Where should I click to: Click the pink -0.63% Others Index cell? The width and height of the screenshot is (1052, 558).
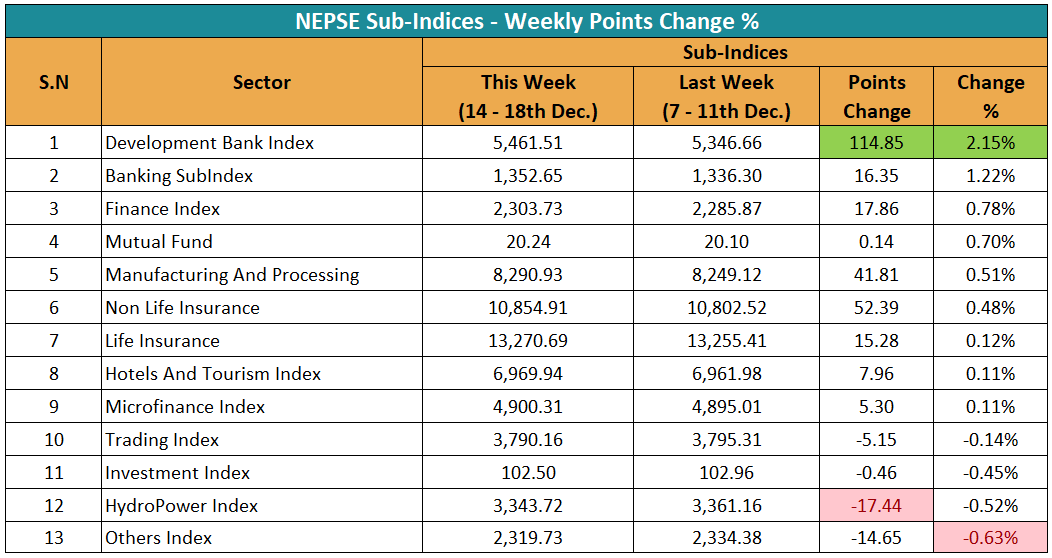click(x=990, y=539)
